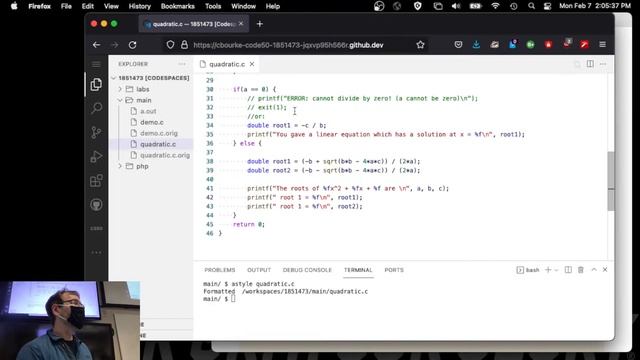Click the editor vertical scrollbar thumb
The width and height of the screenshot is (640, 360).
[x=611, y=181]
